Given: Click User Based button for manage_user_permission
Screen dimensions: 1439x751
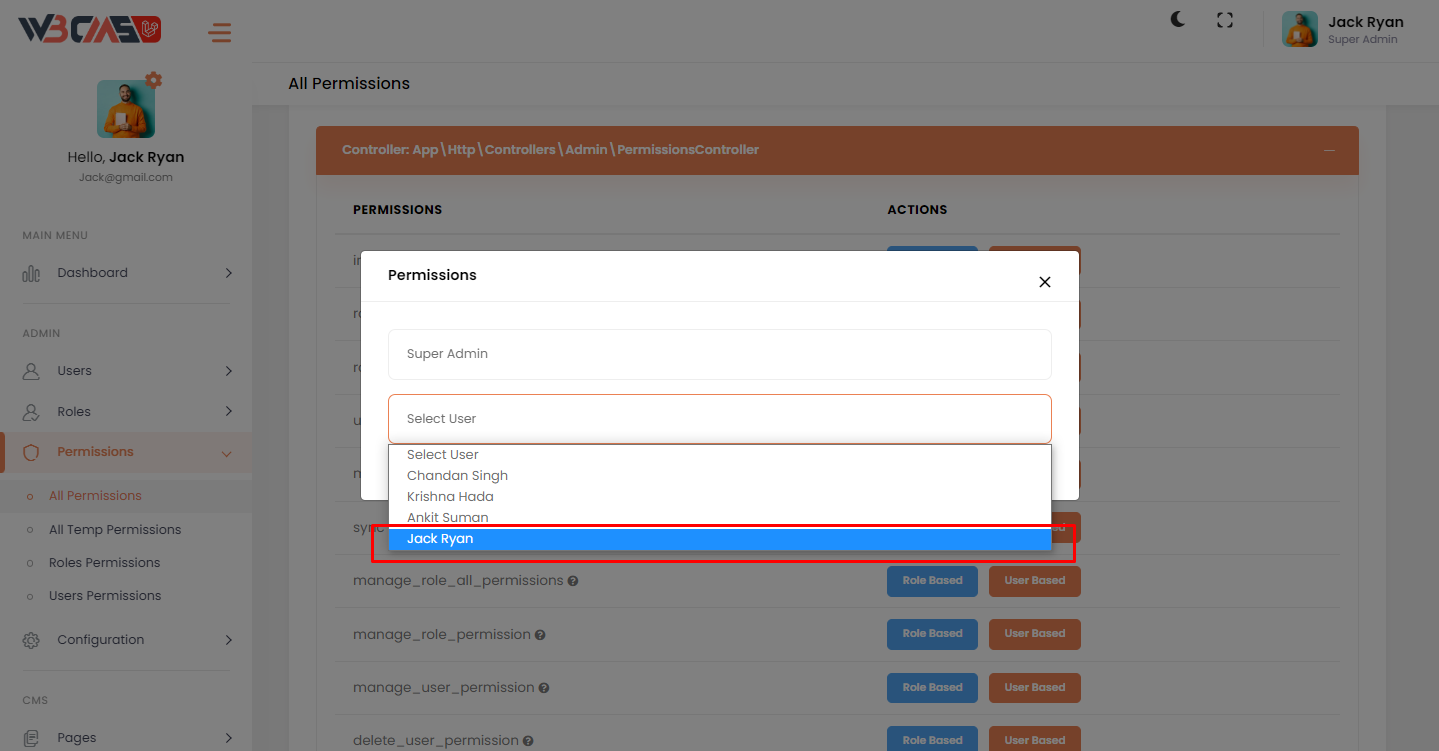Looking at the screenshot, I should pyautogui.click(x=1034, y=688).
